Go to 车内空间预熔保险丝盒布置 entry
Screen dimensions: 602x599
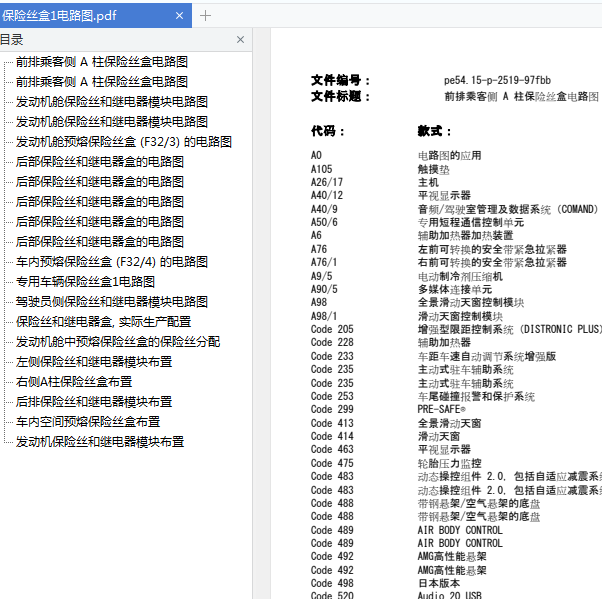coord(88,422)
